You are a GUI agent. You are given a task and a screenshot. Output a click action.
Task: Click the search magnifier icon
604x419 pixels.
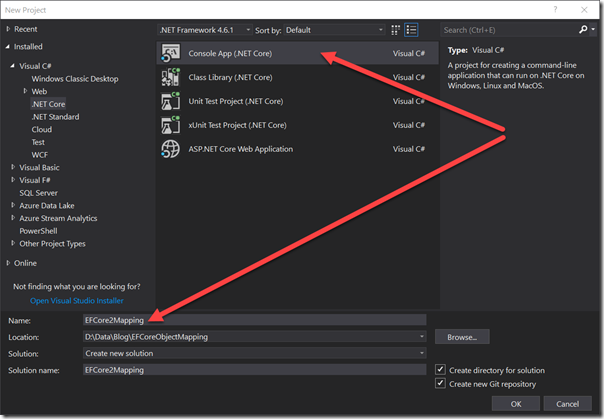coord(583,30)
